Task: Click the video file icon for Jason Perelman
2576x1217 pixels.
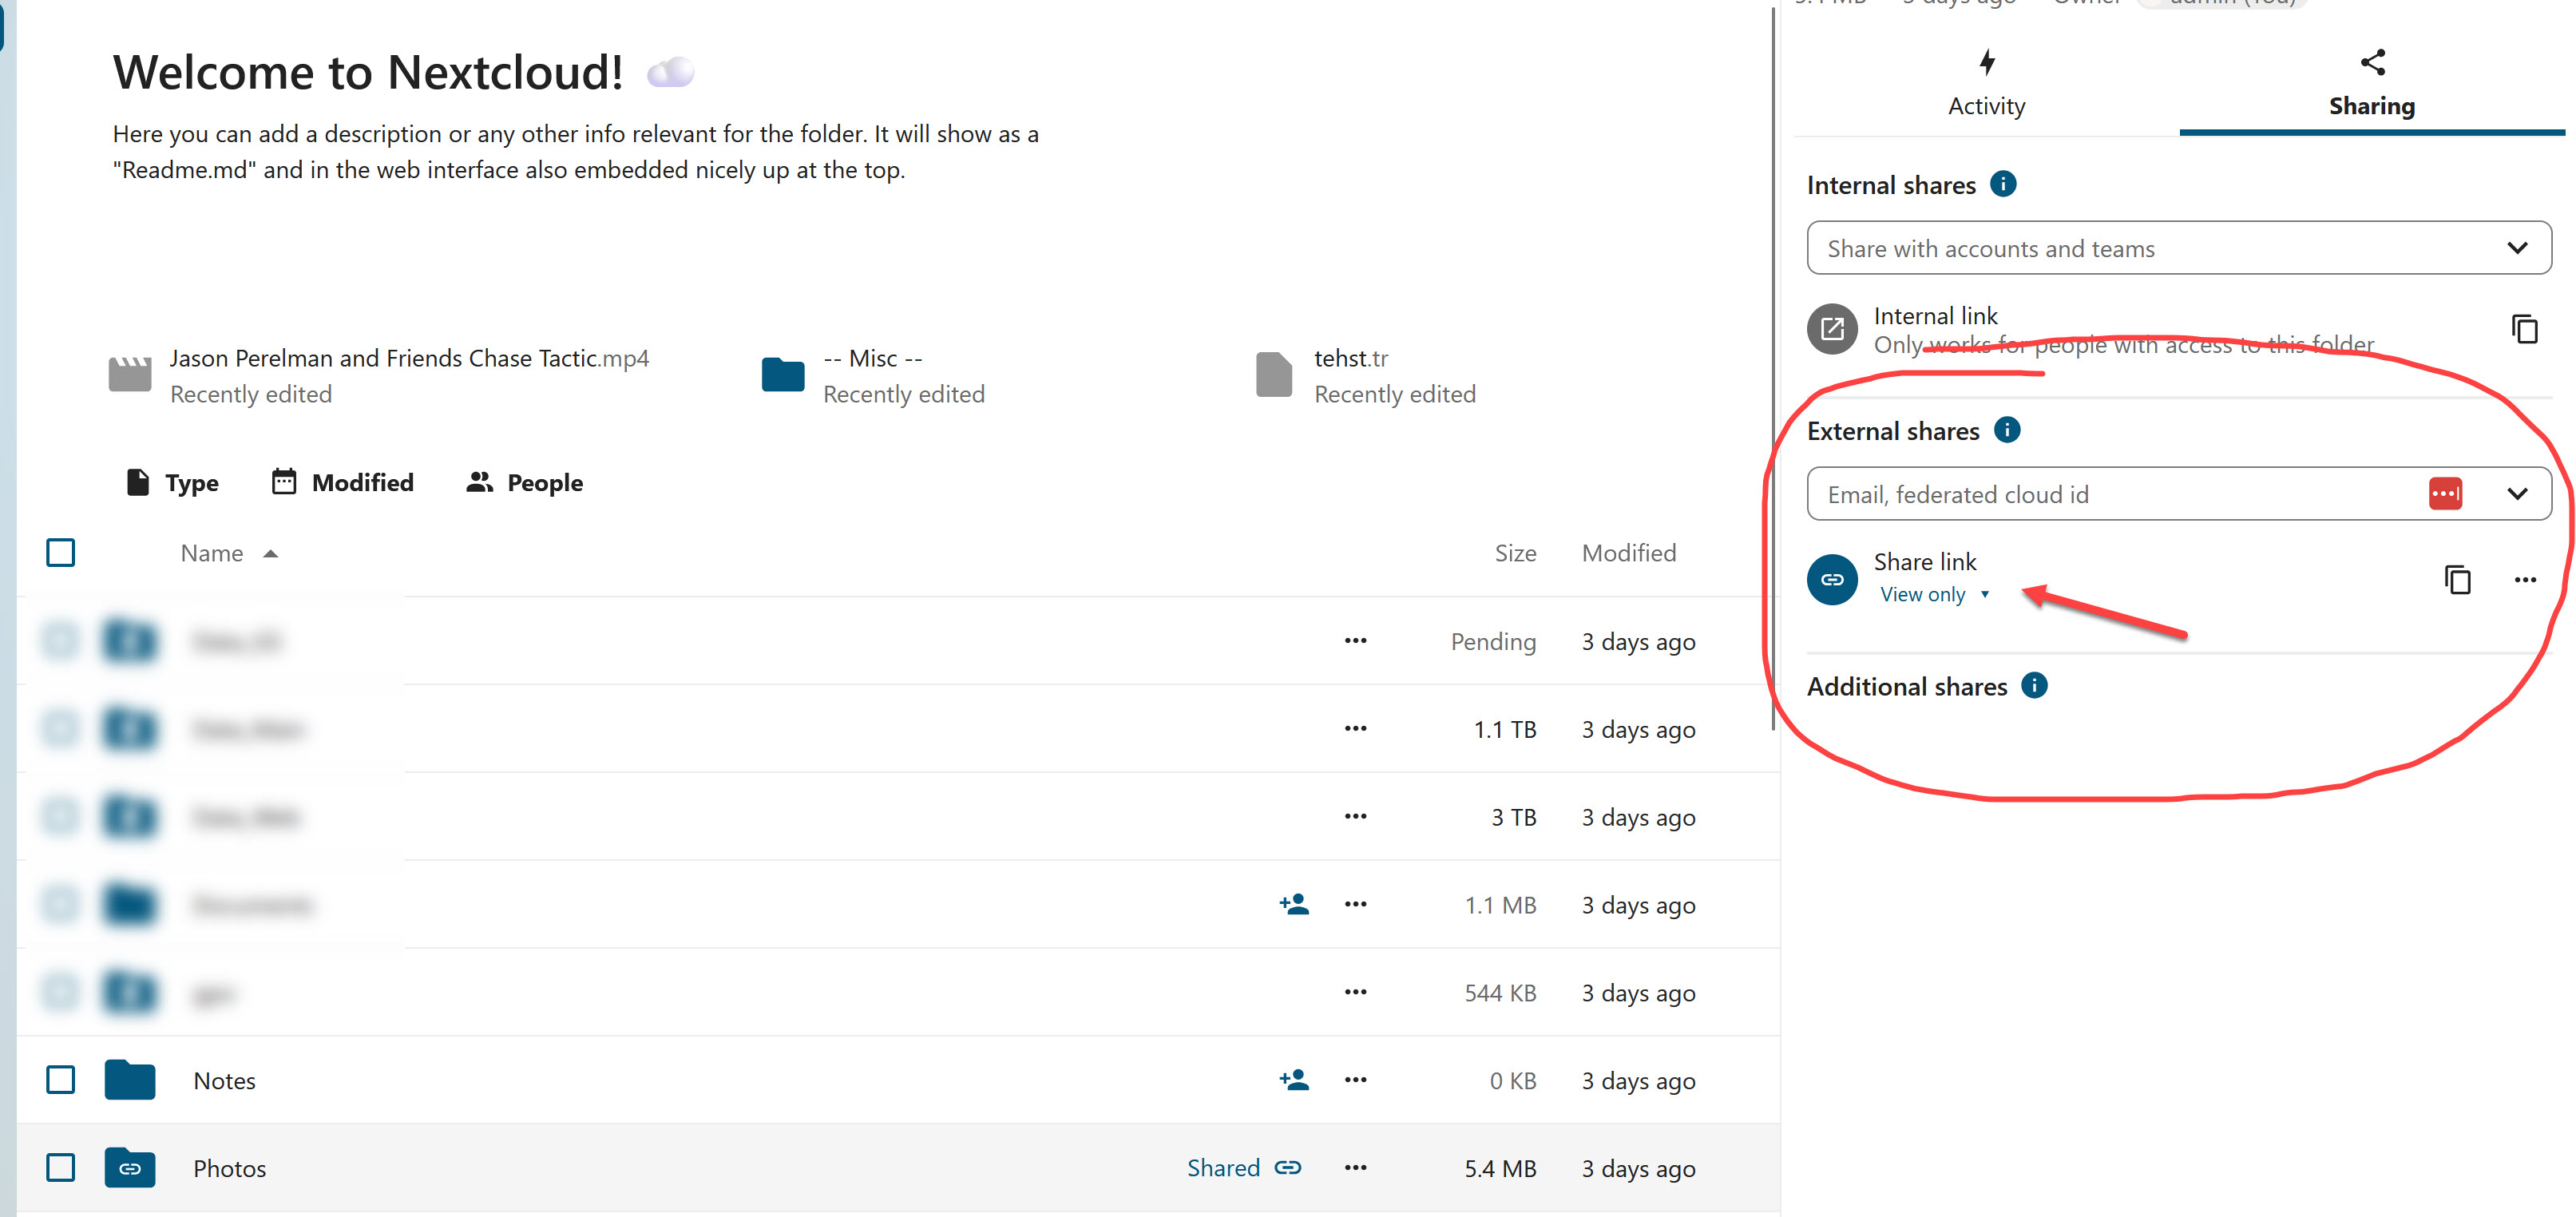Action: pyautogui.click(x=129, y=375)
